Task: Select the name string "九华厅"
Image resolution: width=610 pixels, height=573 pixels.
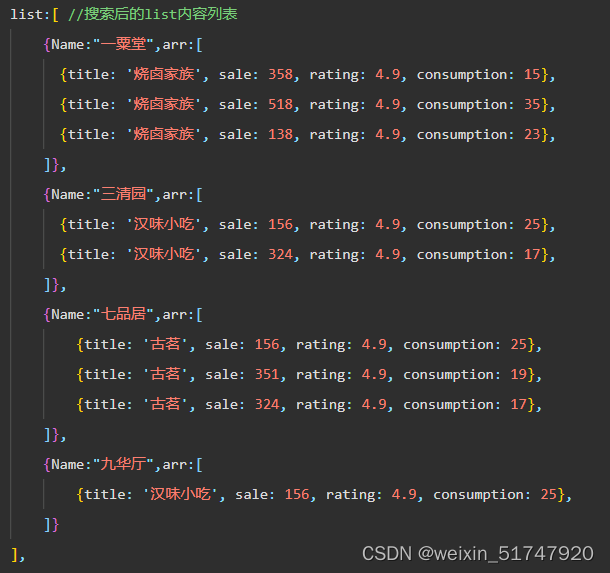Action: (x=123, y=464)
